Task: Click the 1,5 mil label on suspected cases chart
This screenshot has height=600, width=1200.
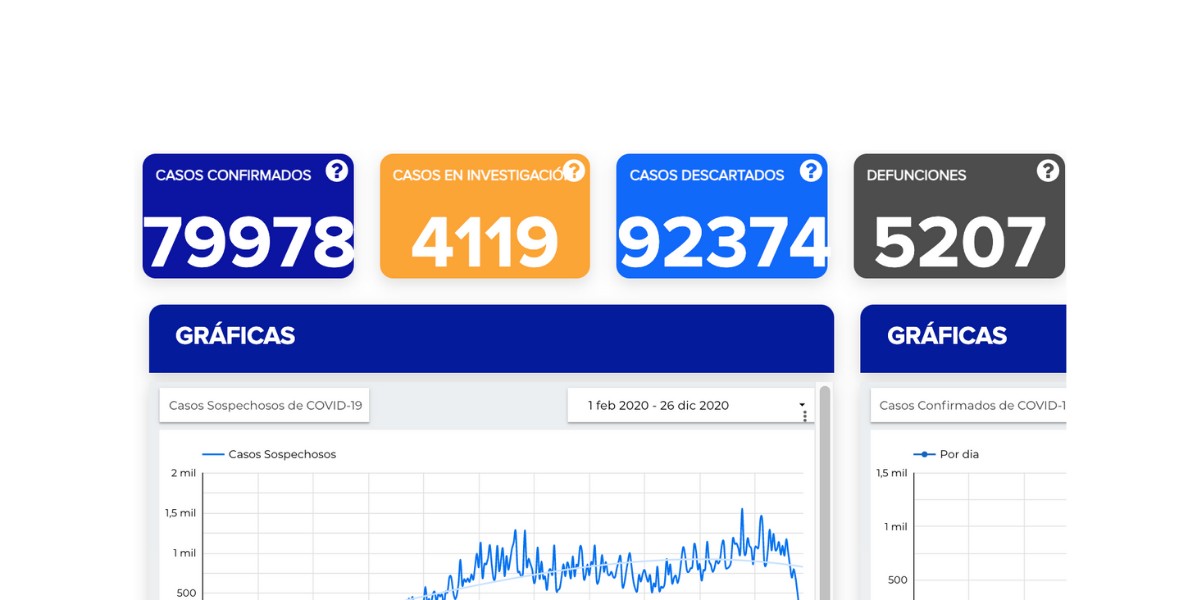Action: [x=180, y=512]
